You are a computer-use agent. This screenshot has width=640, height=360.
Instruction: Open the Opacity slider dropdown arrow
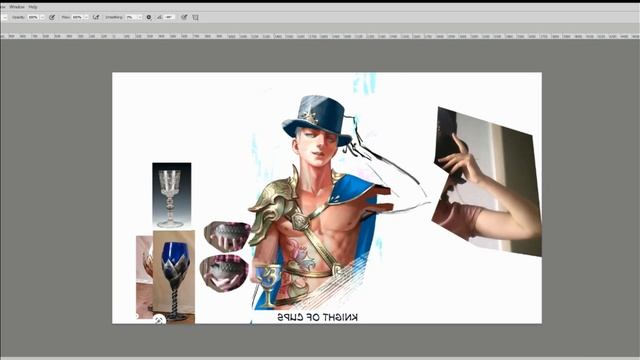click(42, 17)
